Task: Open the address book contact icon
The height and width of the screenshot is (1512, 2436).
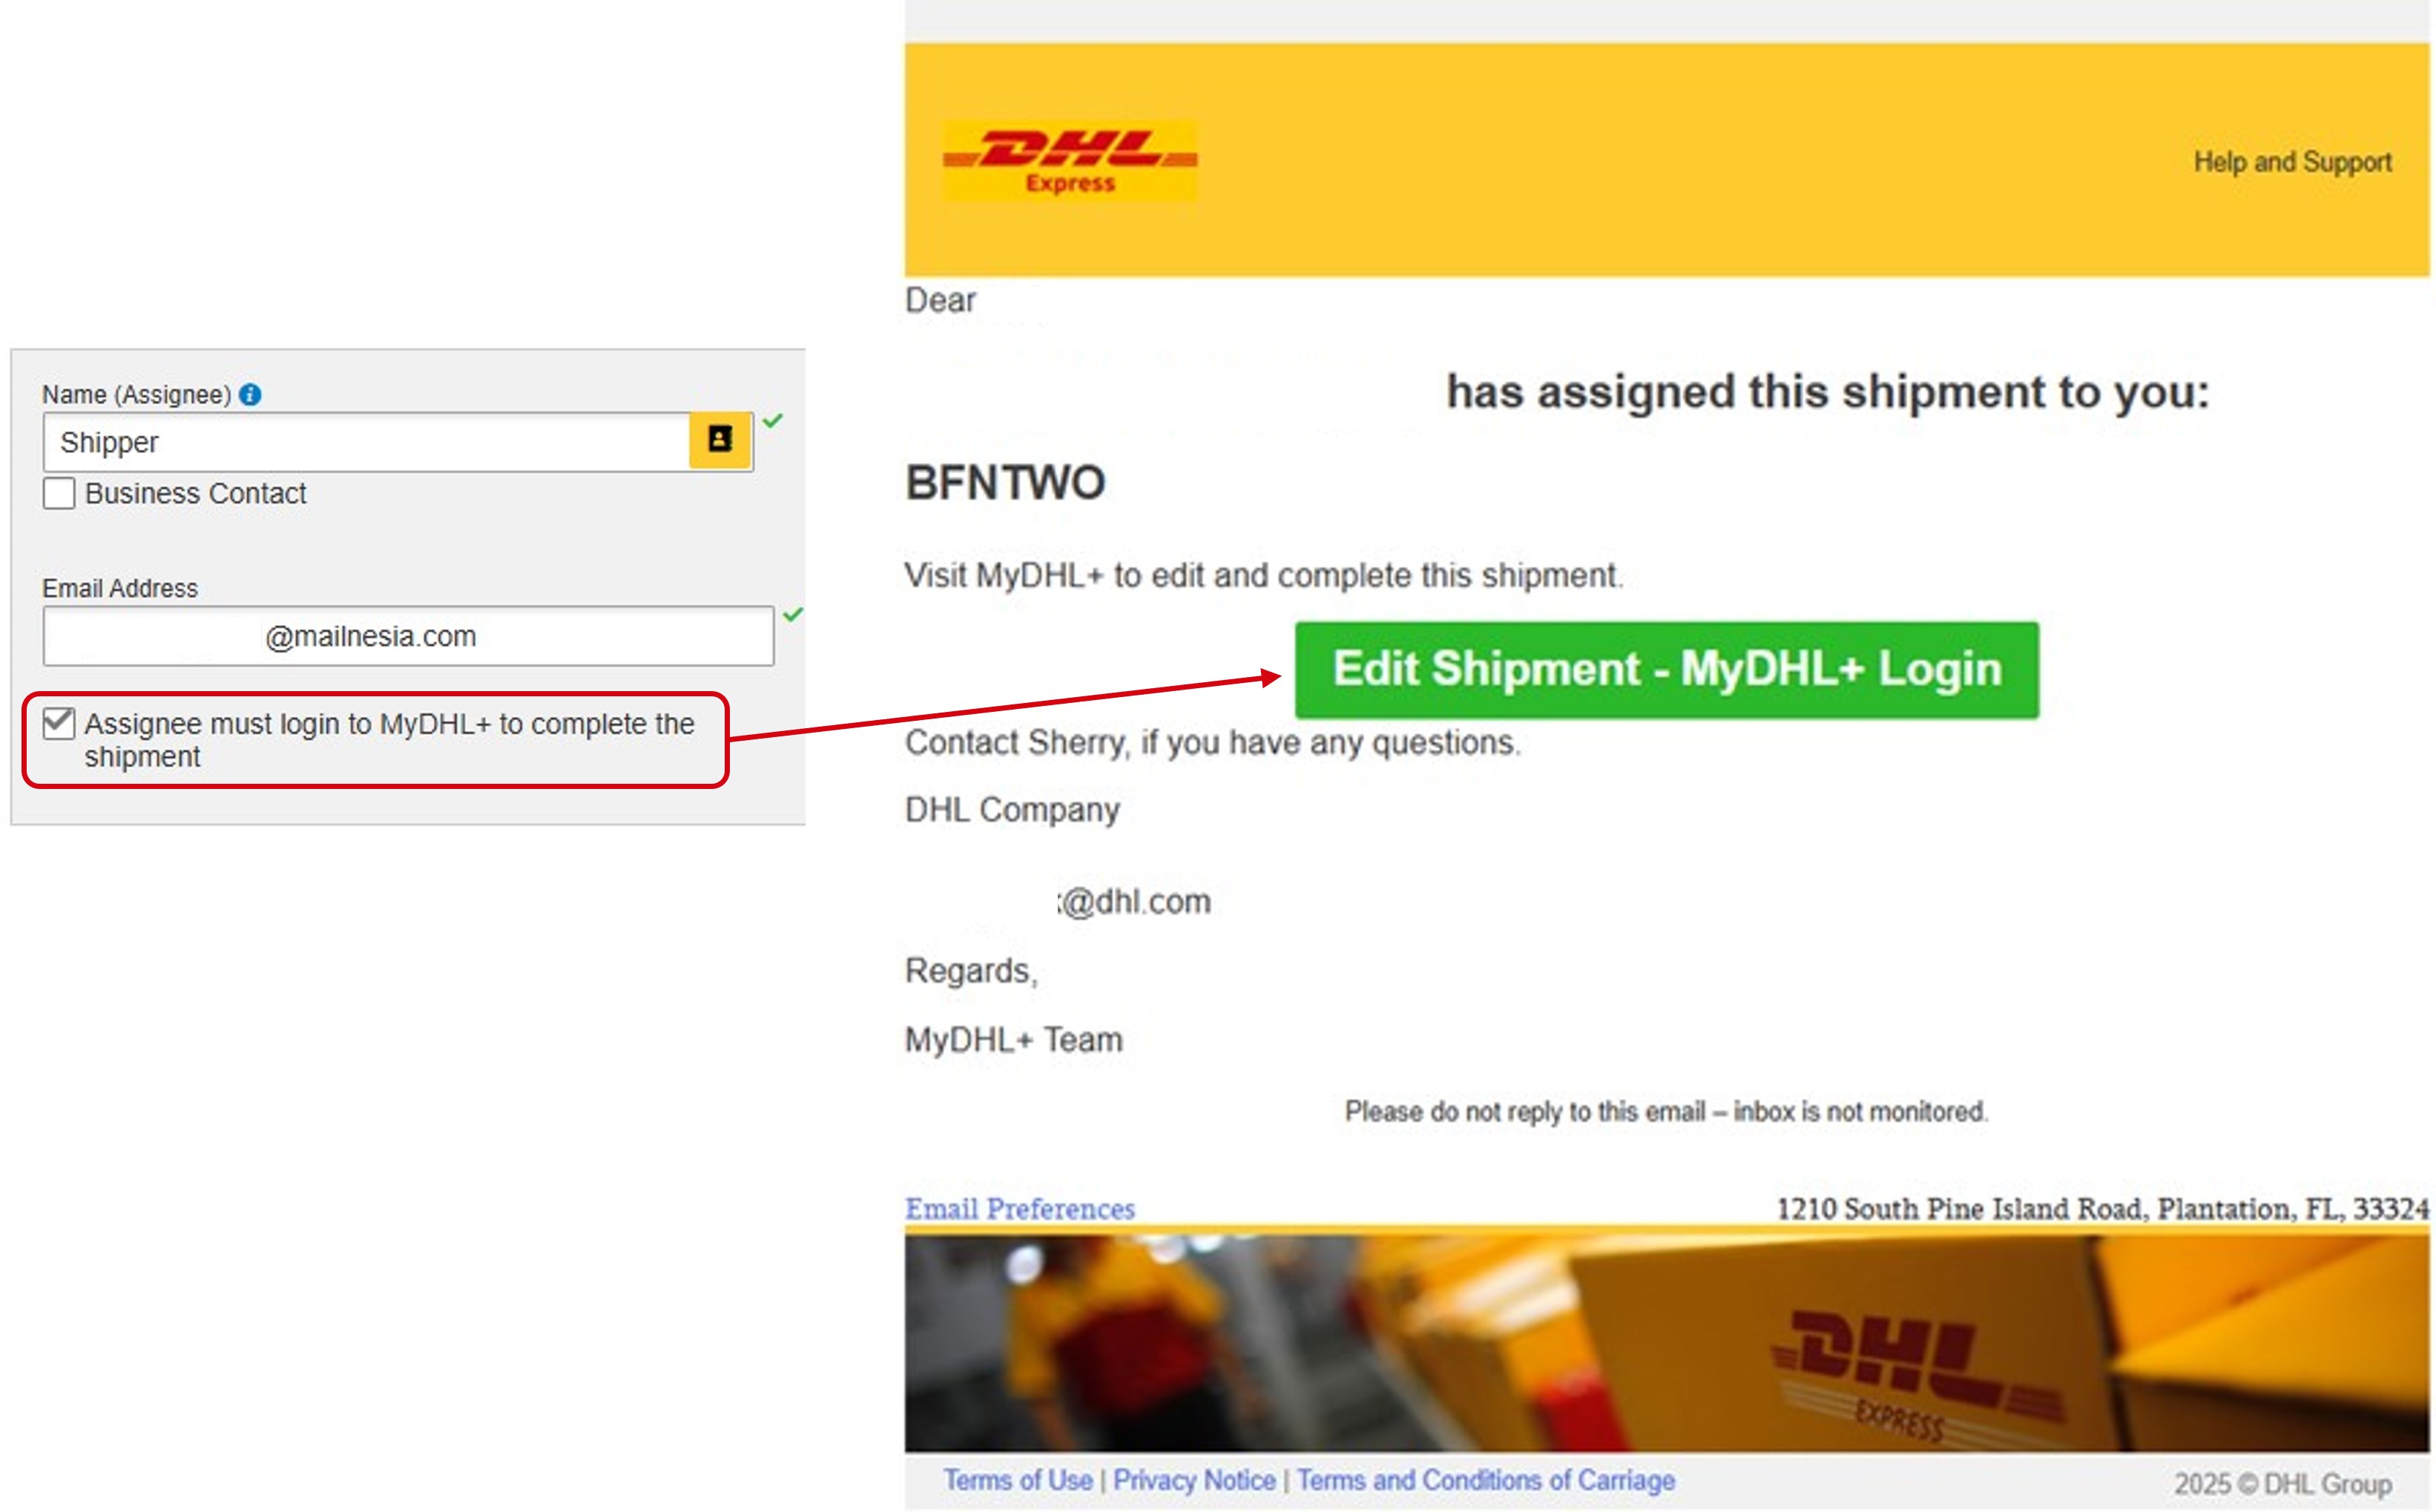Action: tap(720, 440)
